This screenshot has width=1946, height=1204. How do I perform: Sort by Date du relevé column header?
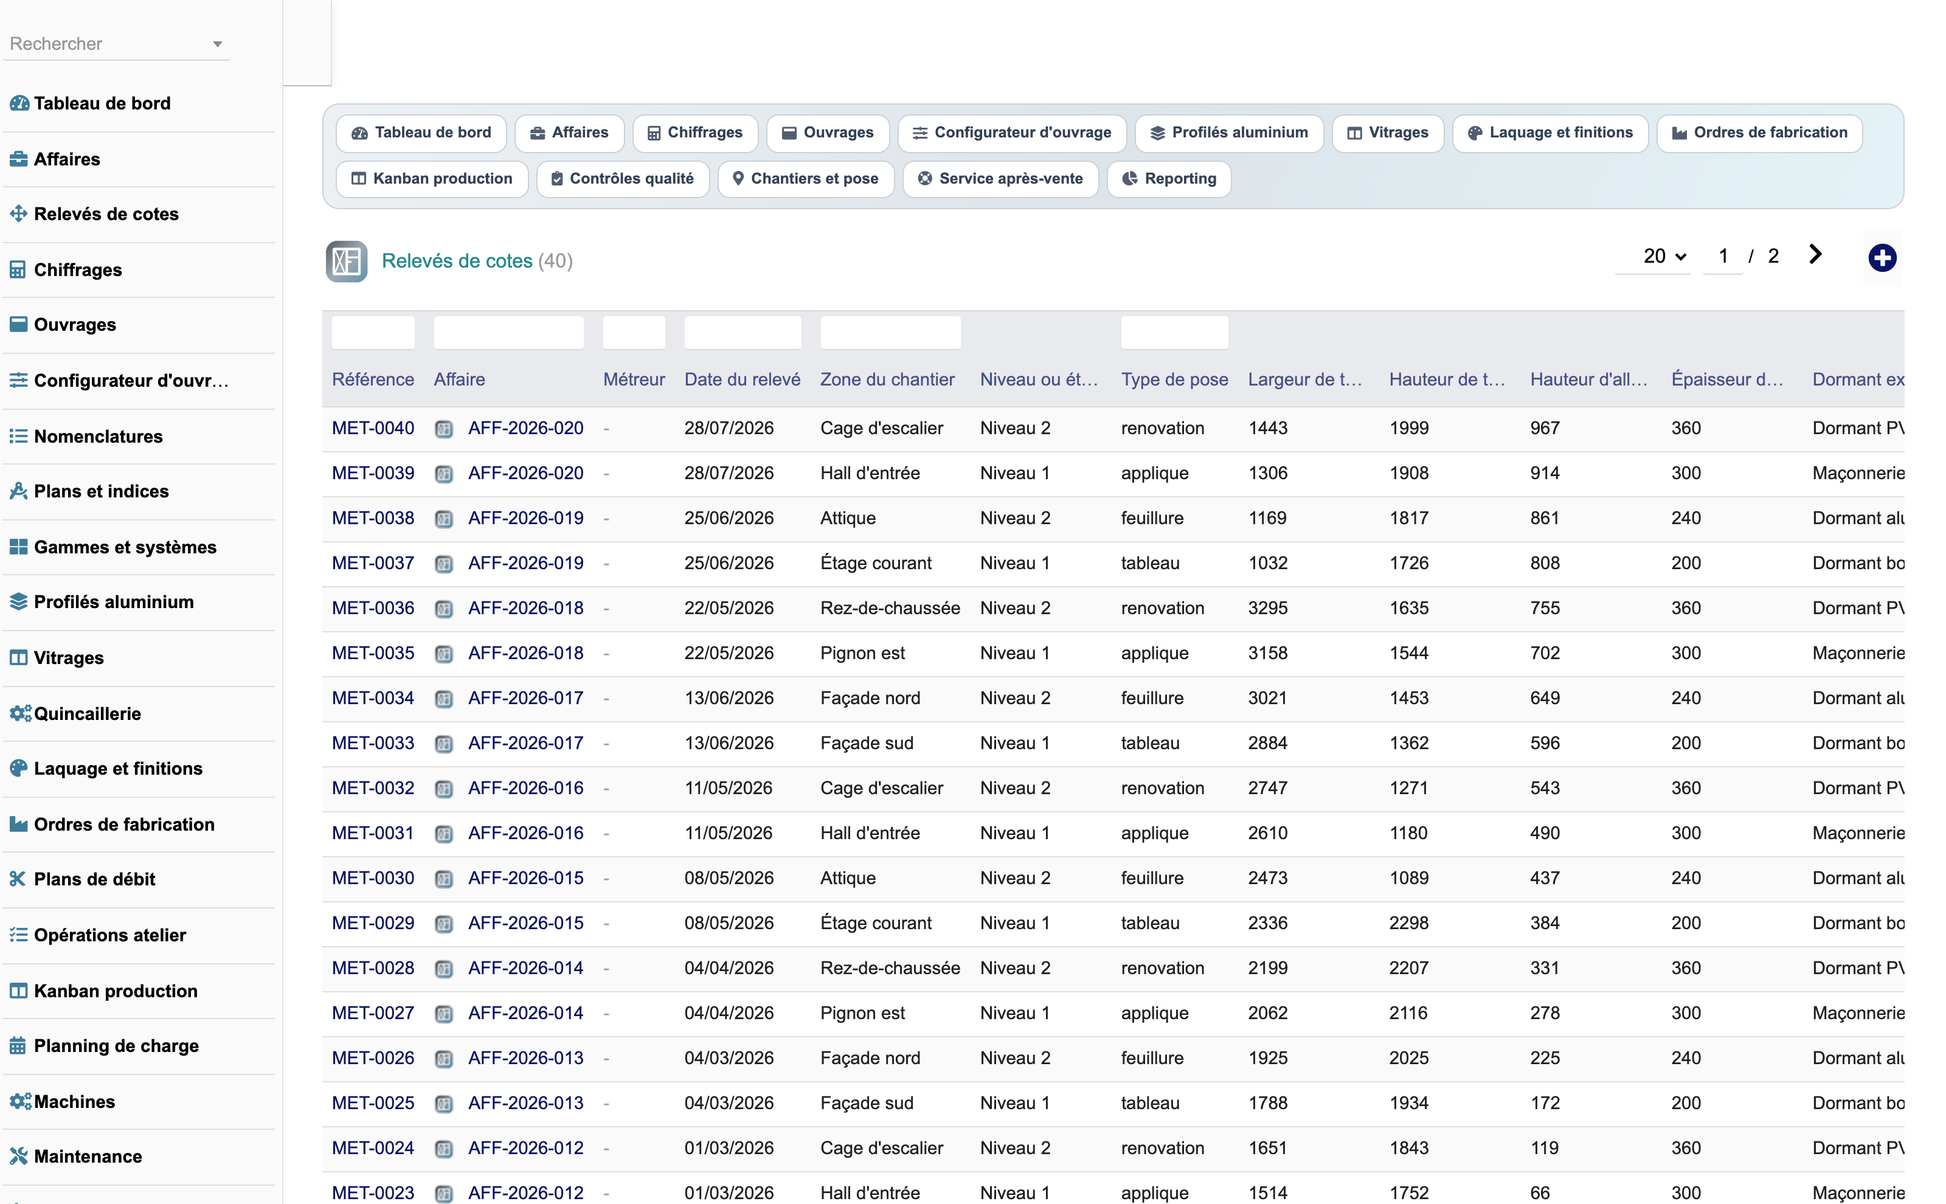click(742, 380)
